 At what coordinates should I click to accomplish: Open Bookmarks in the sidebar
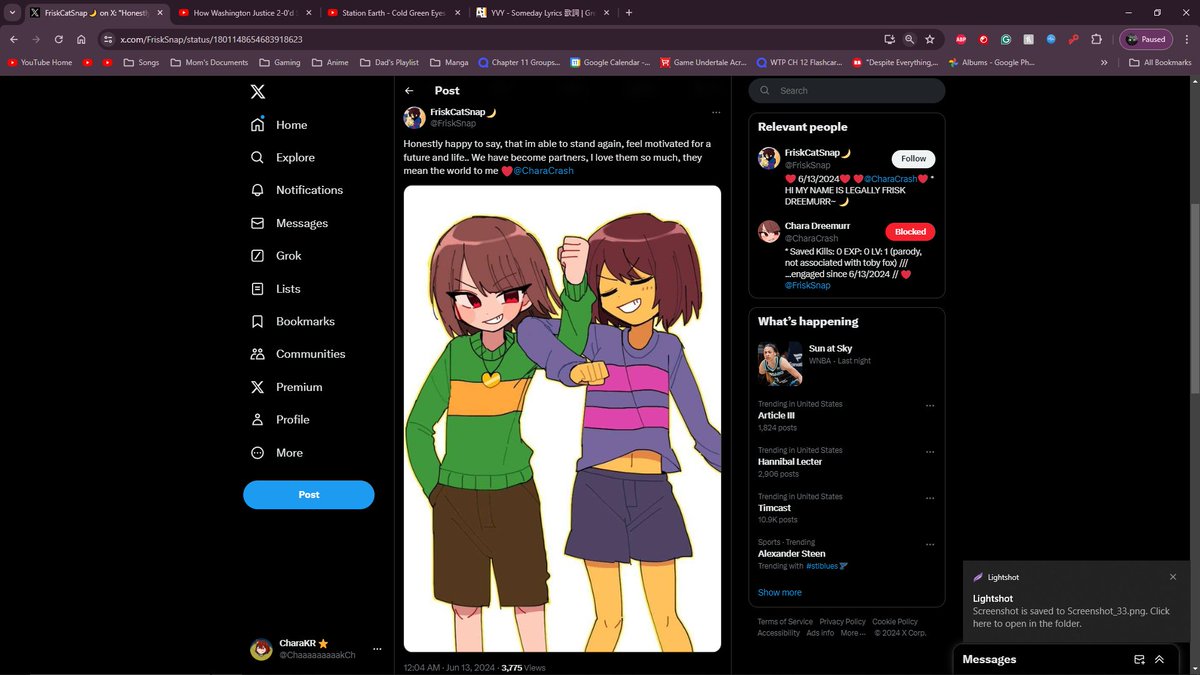point(293,321)
